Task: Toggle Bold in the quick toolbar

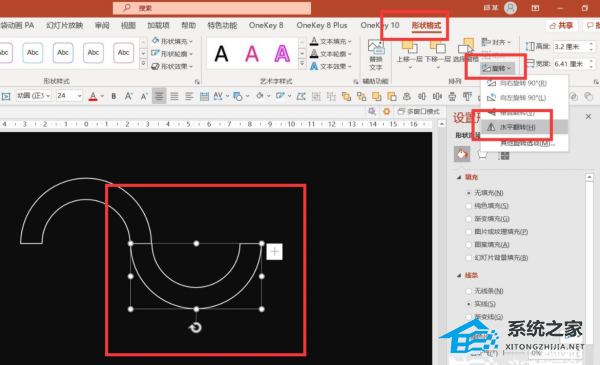Action: tap(114, 96)
